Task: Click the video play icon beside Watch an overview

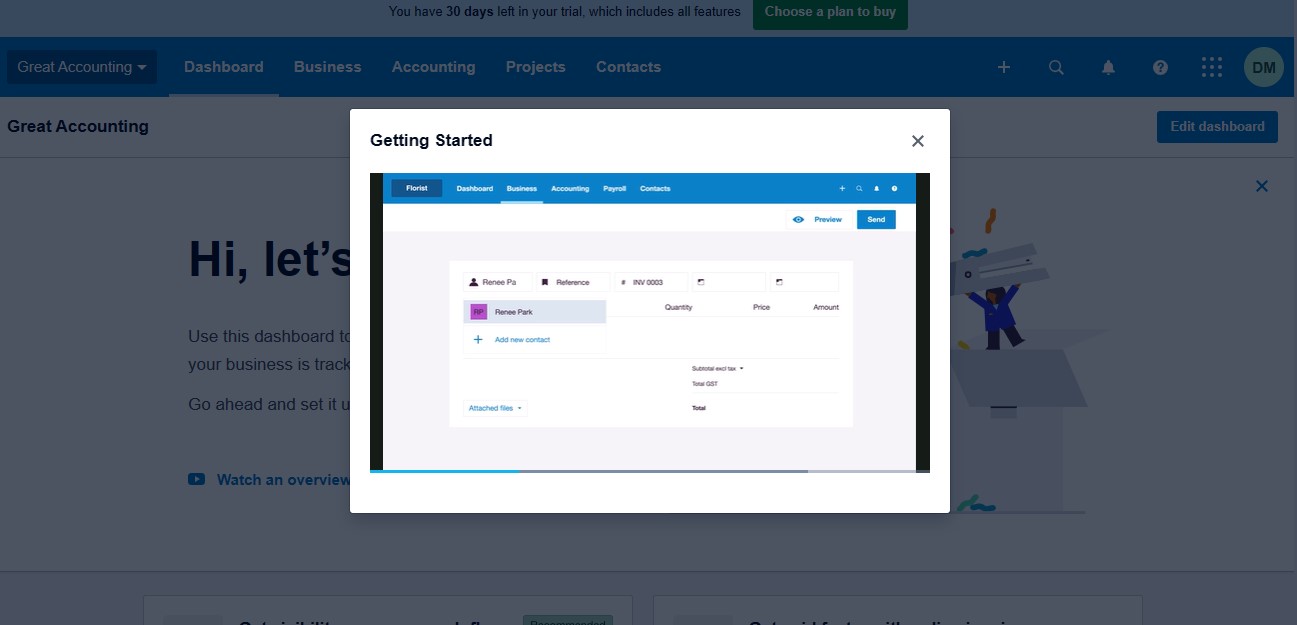Action: pos(196,479)
